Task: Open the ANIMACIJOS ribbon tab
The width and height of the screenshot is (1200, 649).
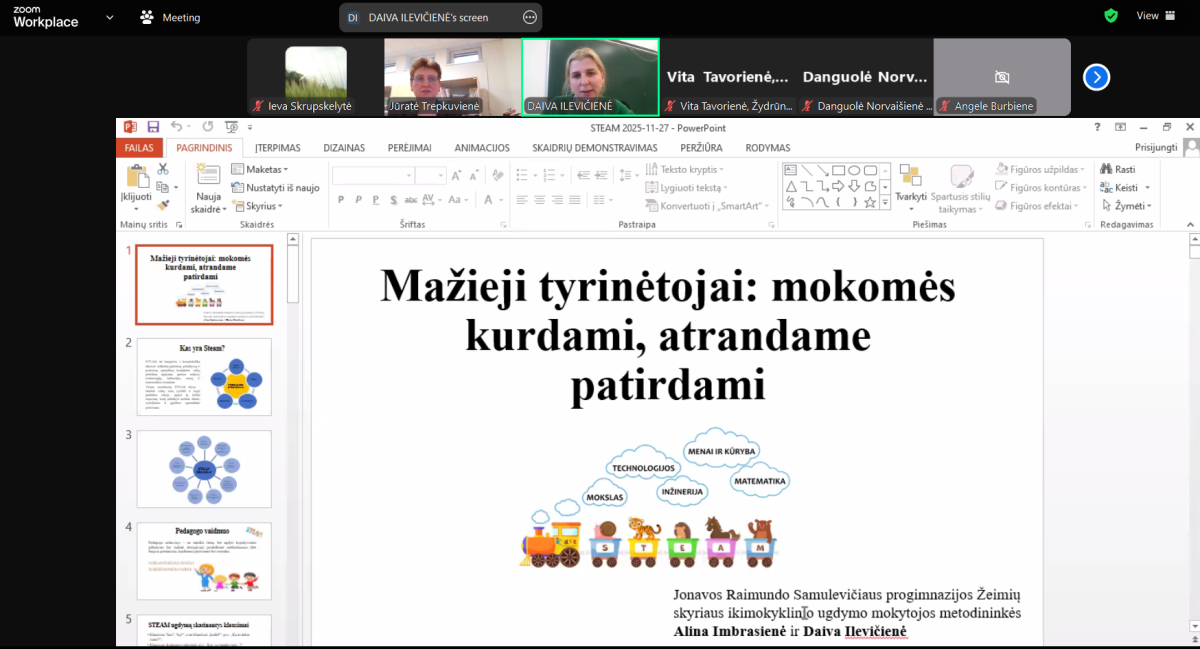Action: [x=482, y=148]
